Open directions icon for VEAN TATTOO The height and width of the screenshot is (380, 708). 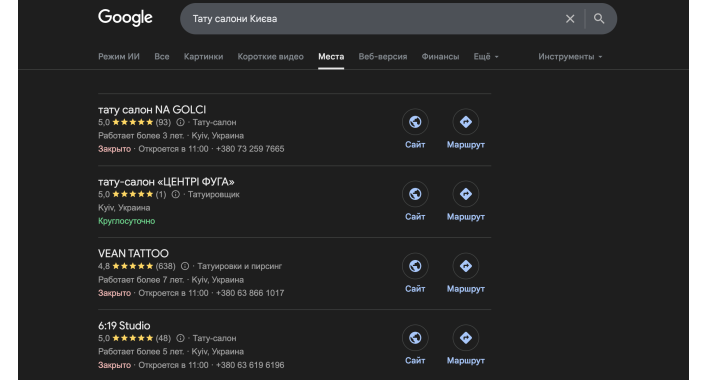pos(466,266)
